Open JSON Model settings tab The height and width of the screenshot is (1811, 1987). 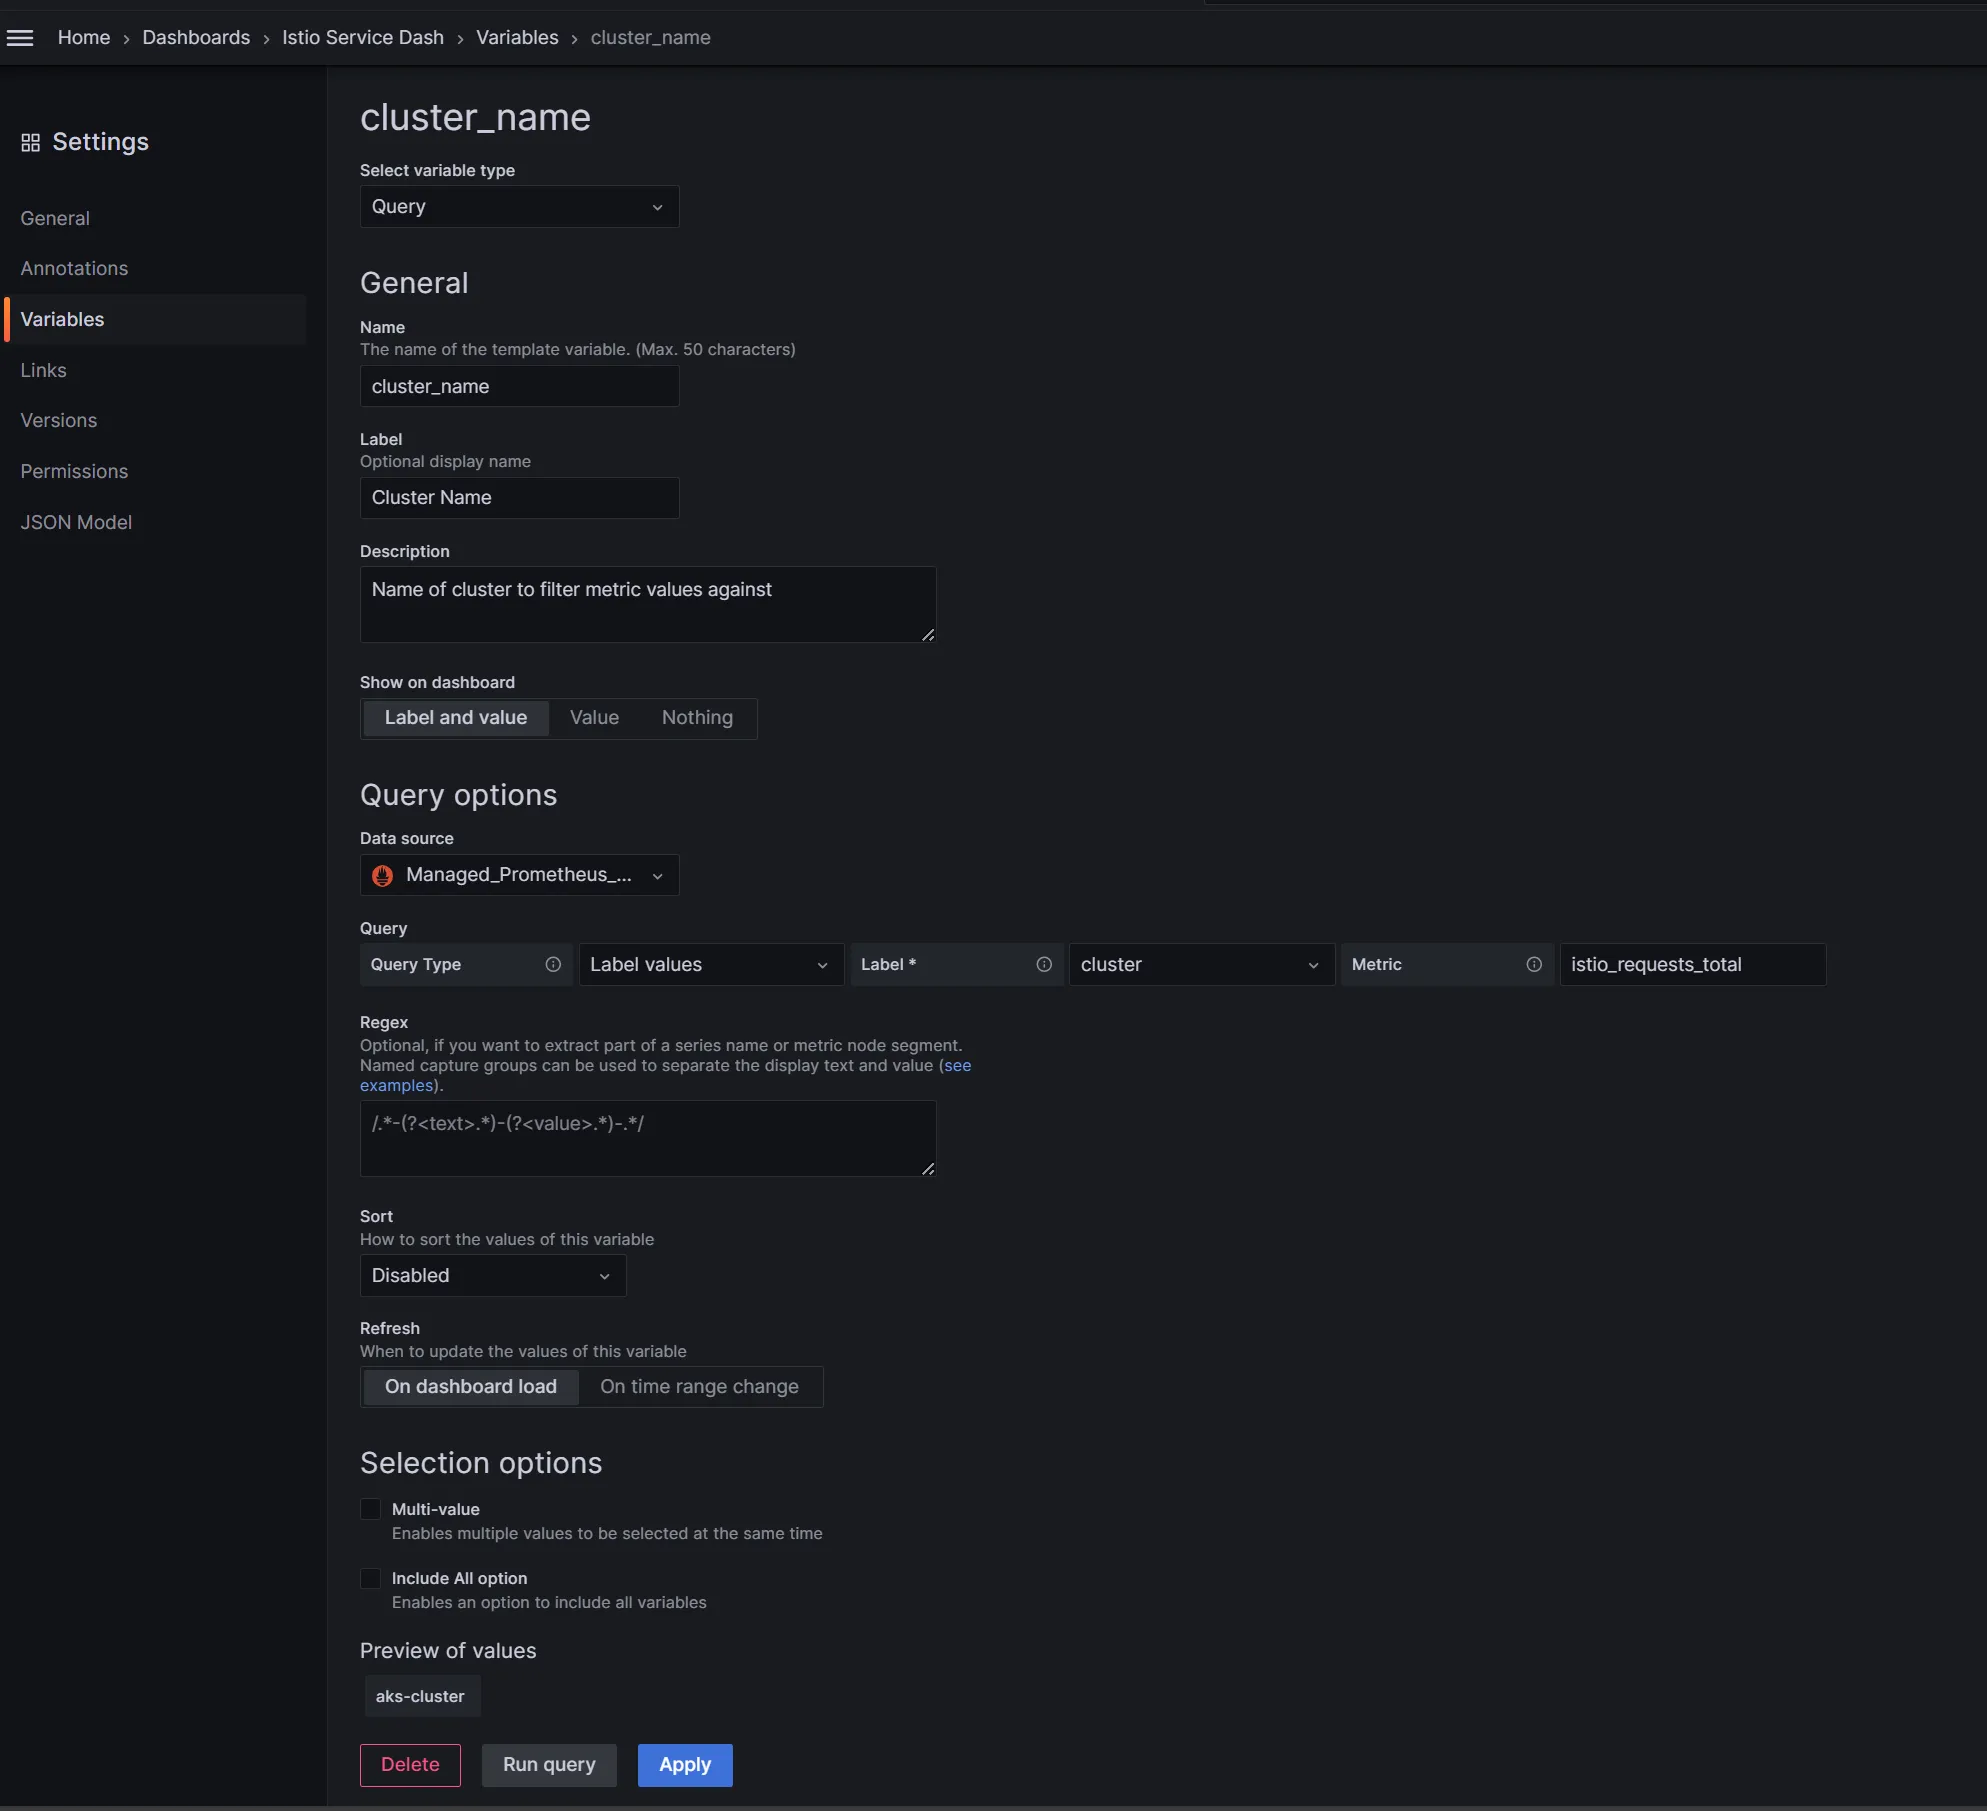click(76, 522)
